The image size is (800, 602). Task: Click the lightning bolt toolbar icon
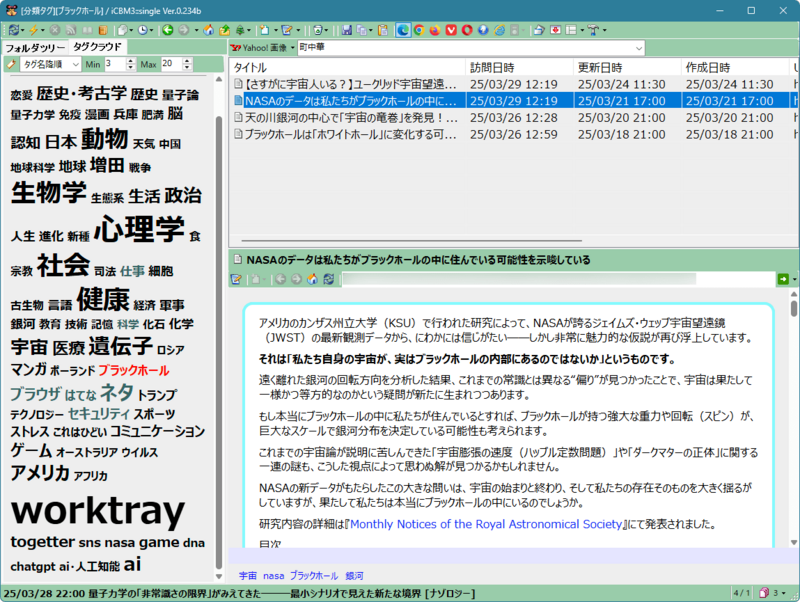pyautogui.click(x=34, y=30)
